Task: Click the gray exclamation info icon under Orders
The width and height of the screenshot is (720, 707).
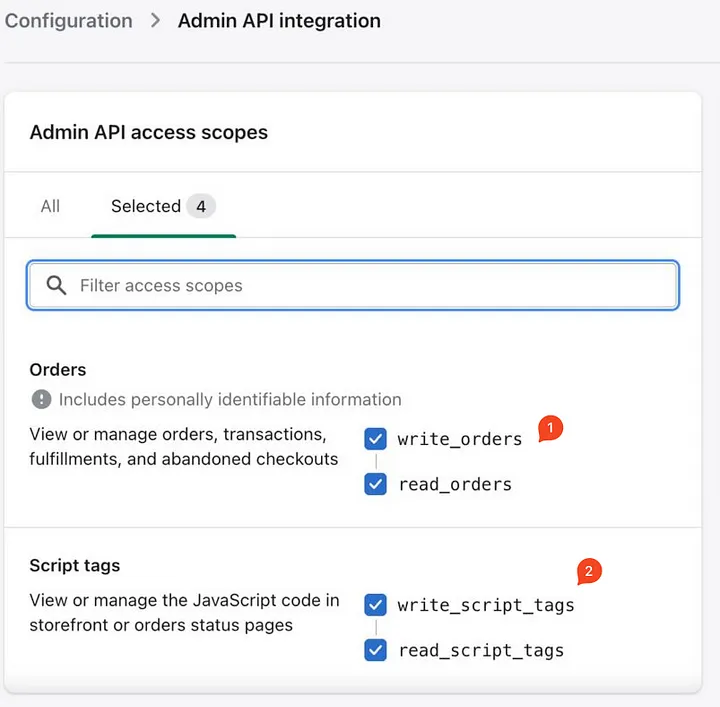Action: (41, 399)
